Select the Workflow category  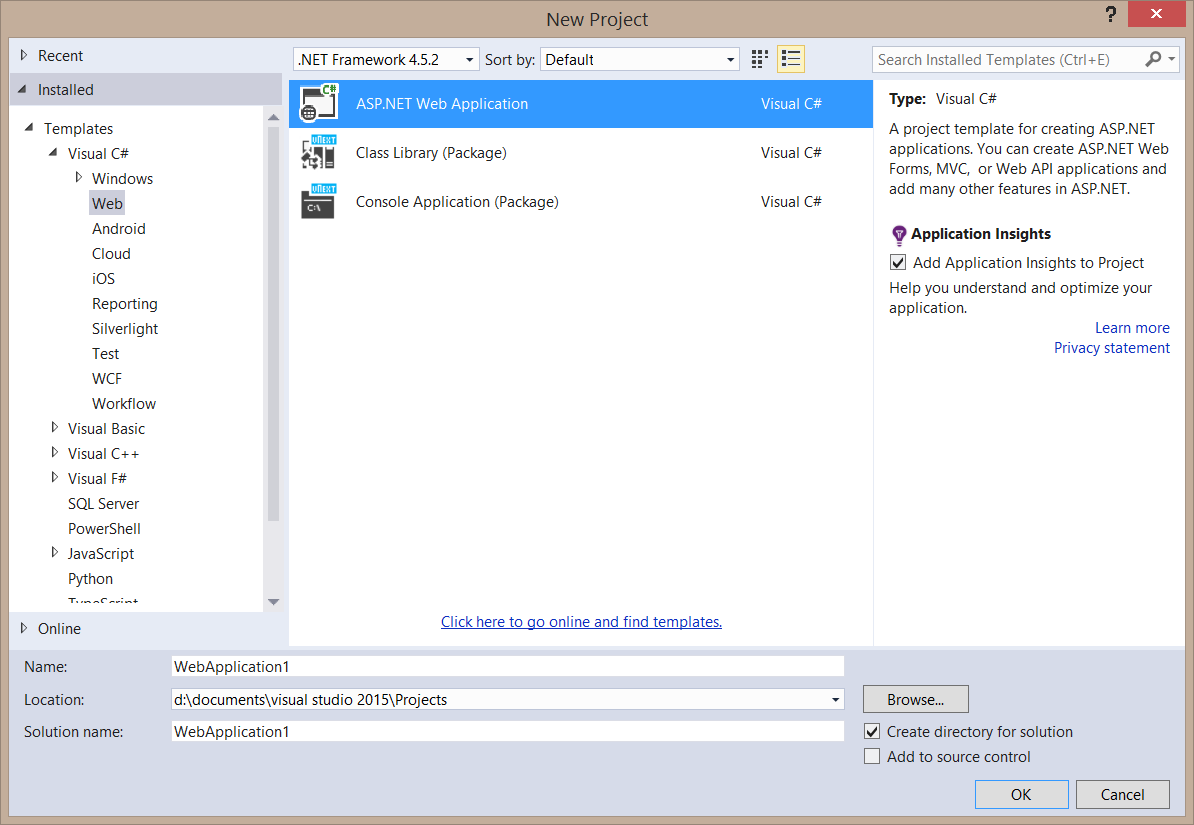[x=124, y=404]
